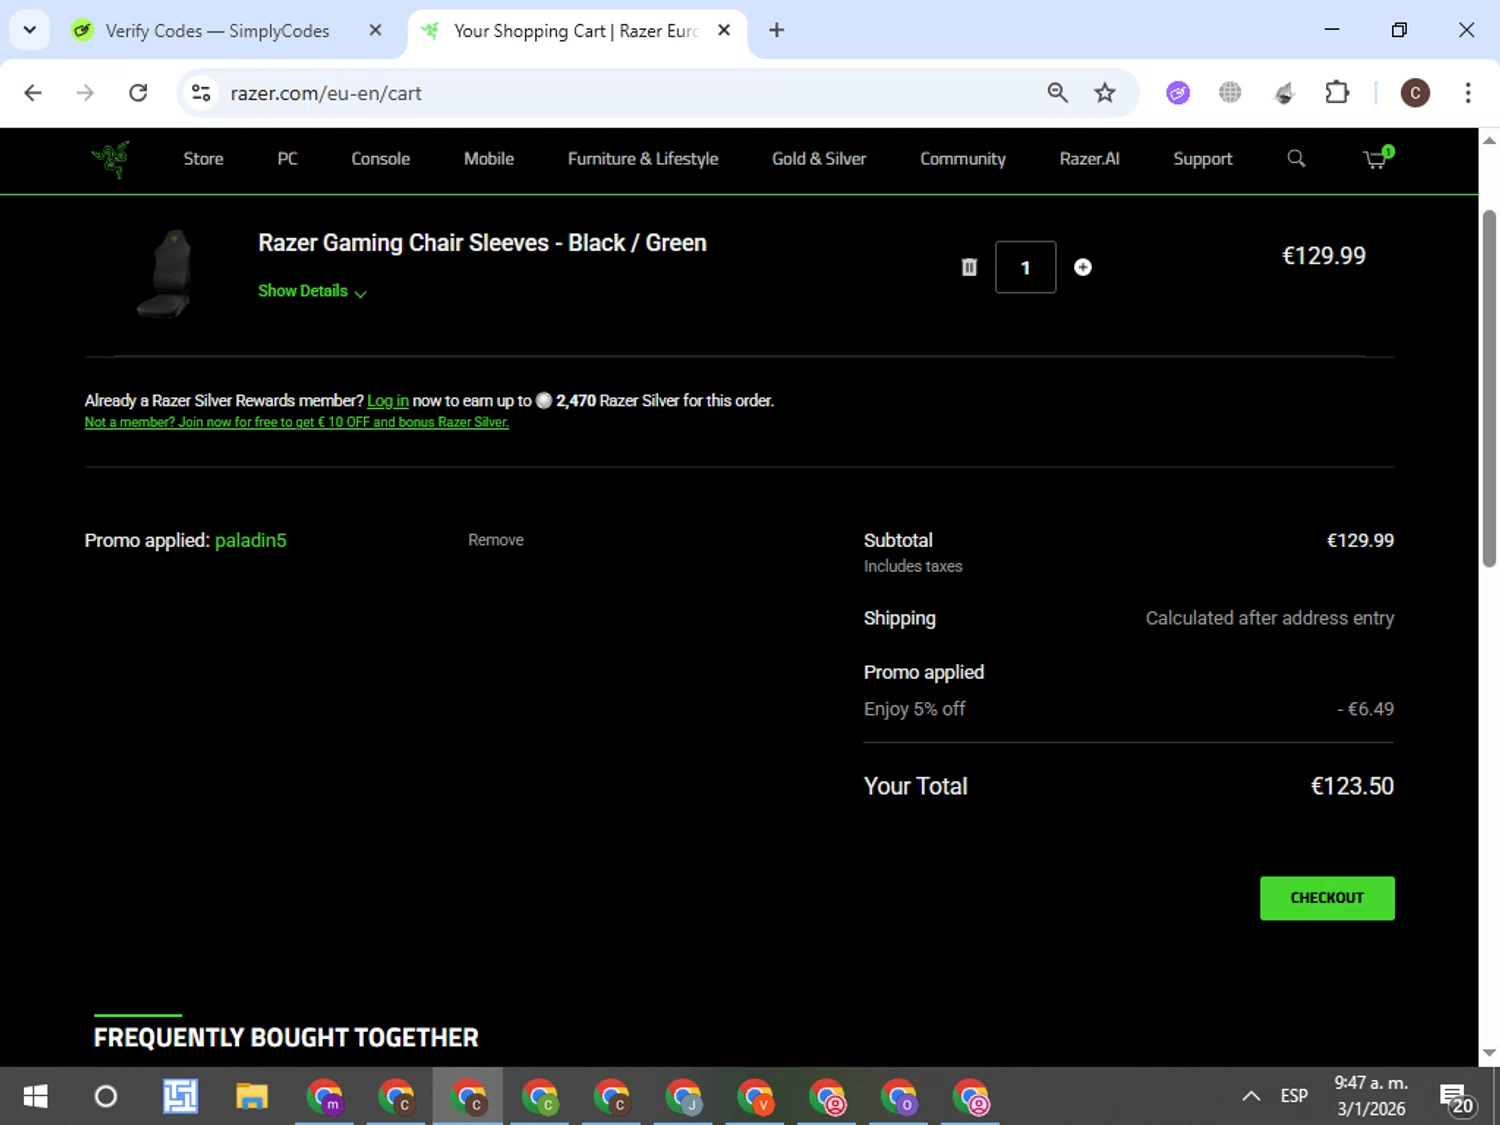Bookmark this page with the star icon
The image size is (1500, 1125).
click(x=1105, y=93)
